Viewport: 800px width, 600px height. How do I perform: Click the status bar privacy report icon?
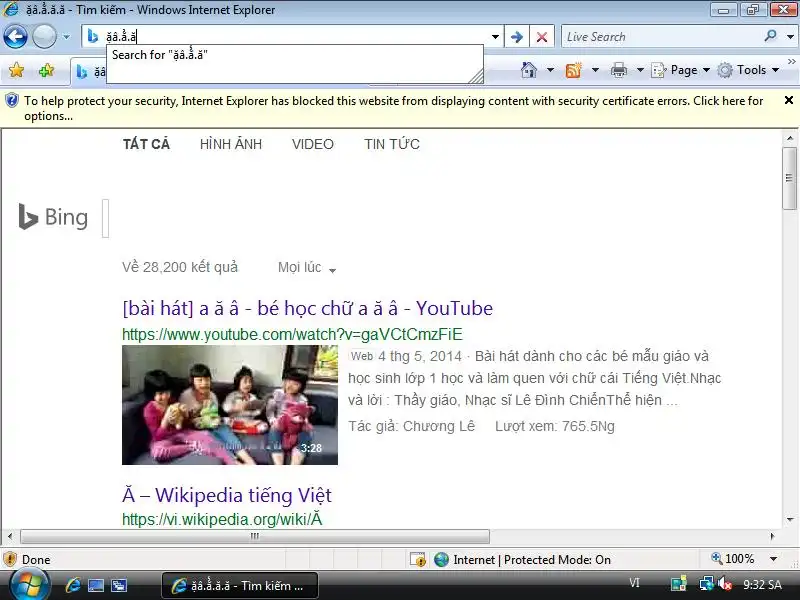418,560
